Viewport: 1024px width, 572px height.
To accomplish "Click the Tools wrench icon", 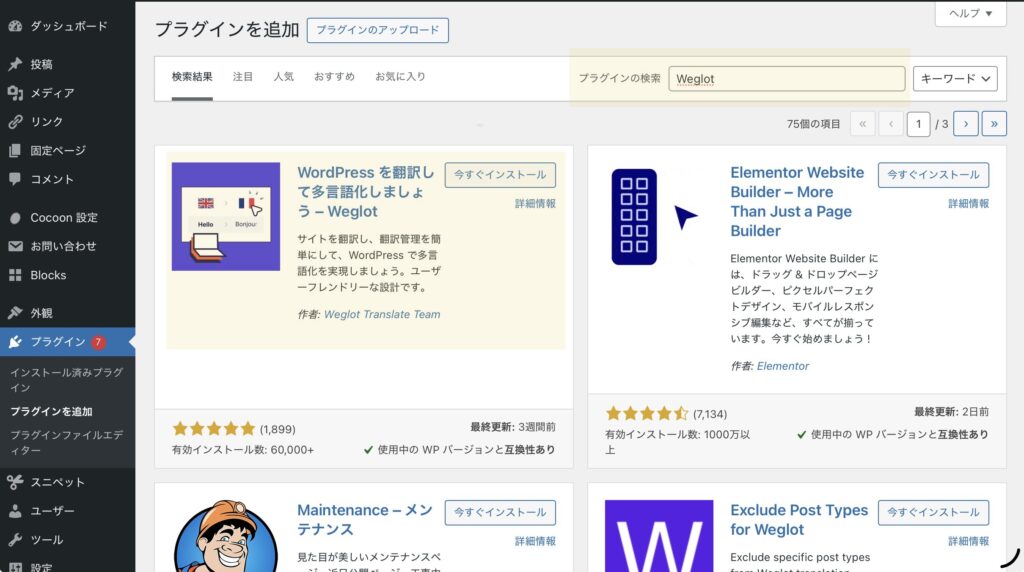I will tap(15, 540).
